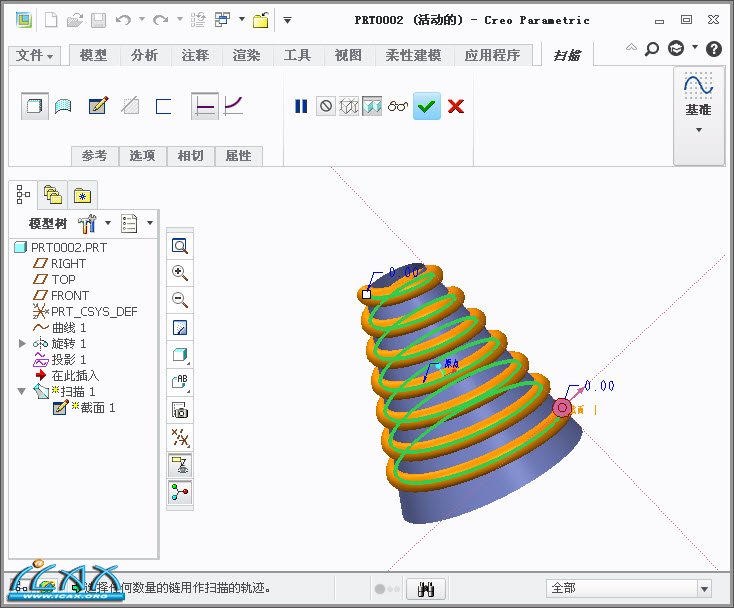Toggle the remove material option
Screen dimensions: 734x608
click(129, 105)
